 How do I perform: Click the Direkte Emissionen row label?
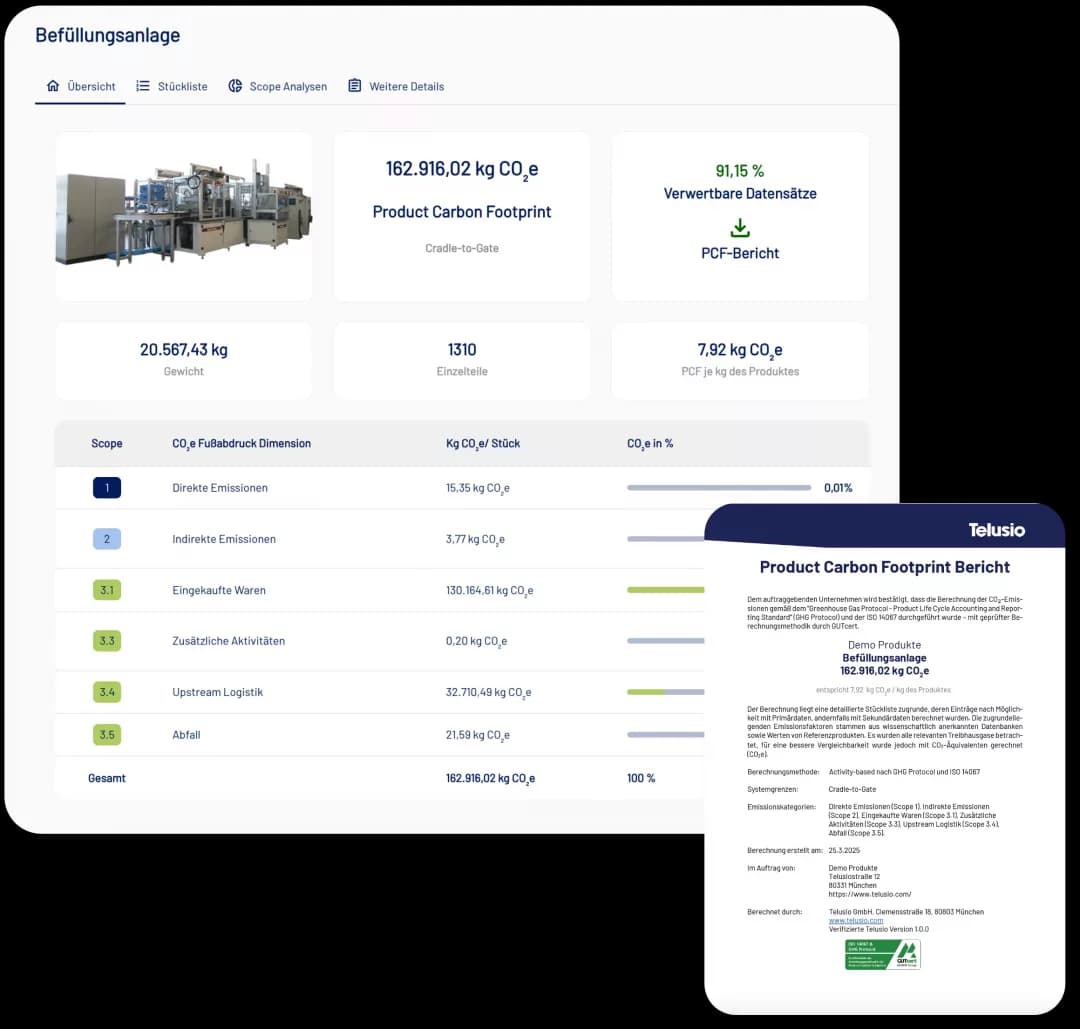point(220,488)
